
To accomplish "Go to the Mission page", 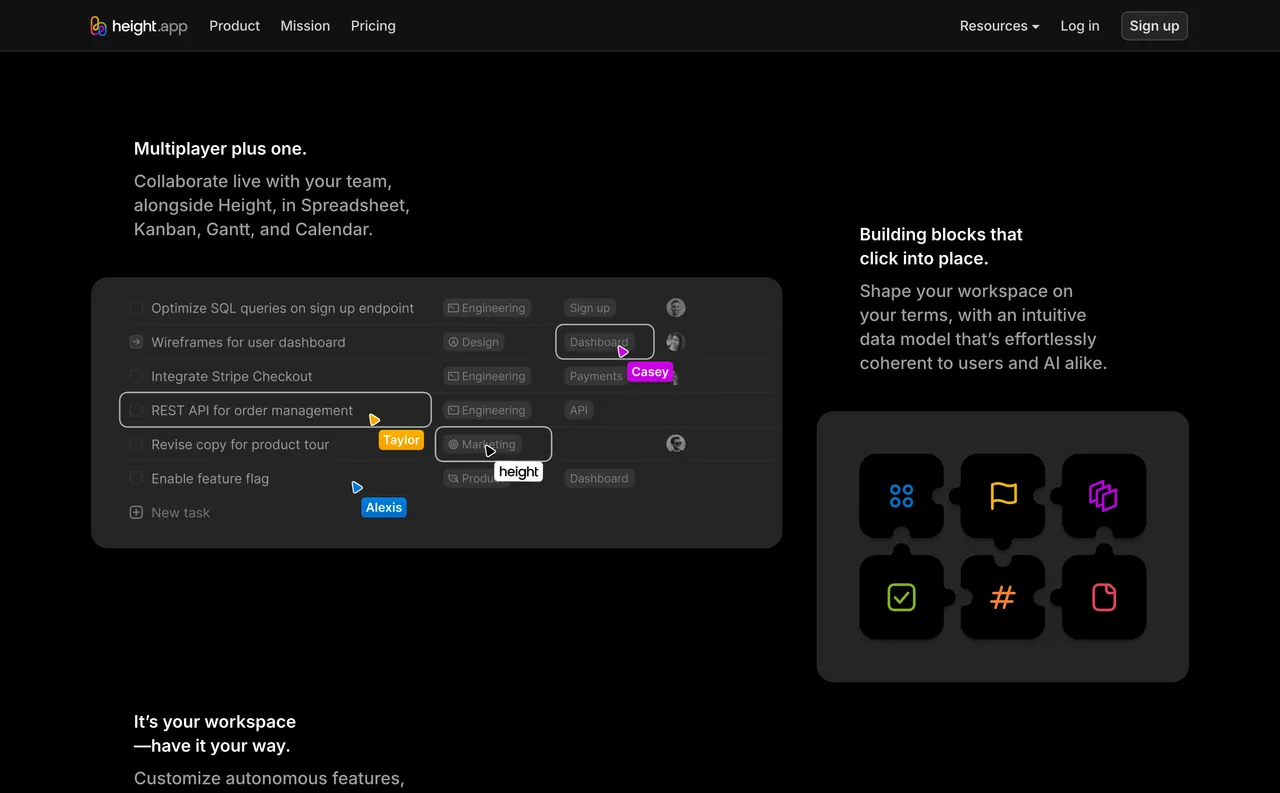I will pyautogui.click(x=305, y=25).
